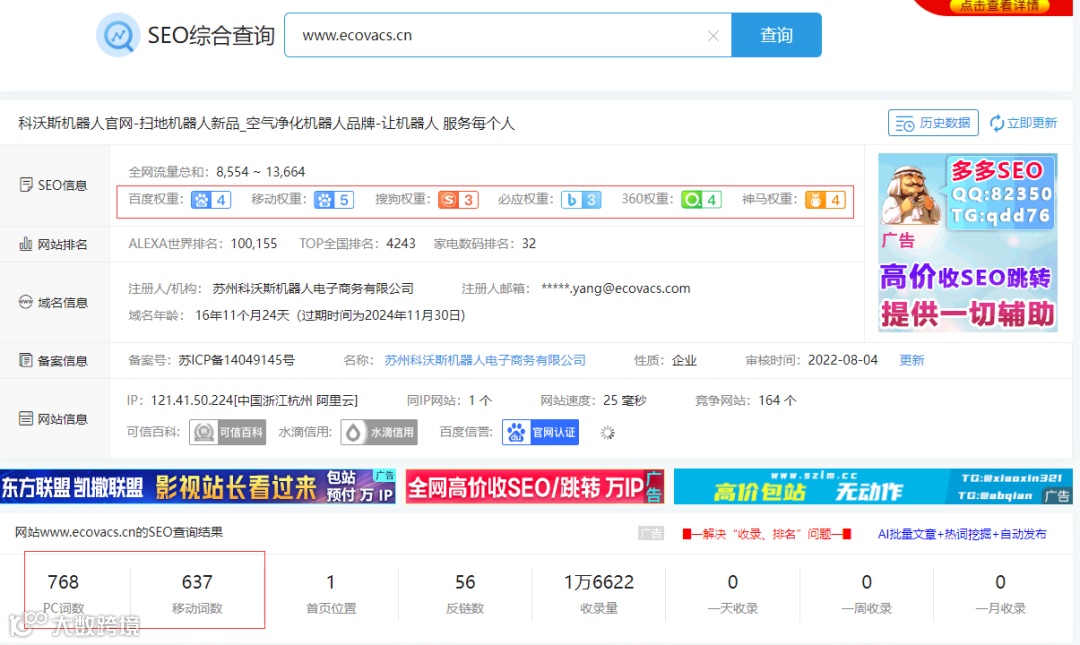Click the 一天收录 value 0
Screen dimensions: 1080x645
[733, 582]
